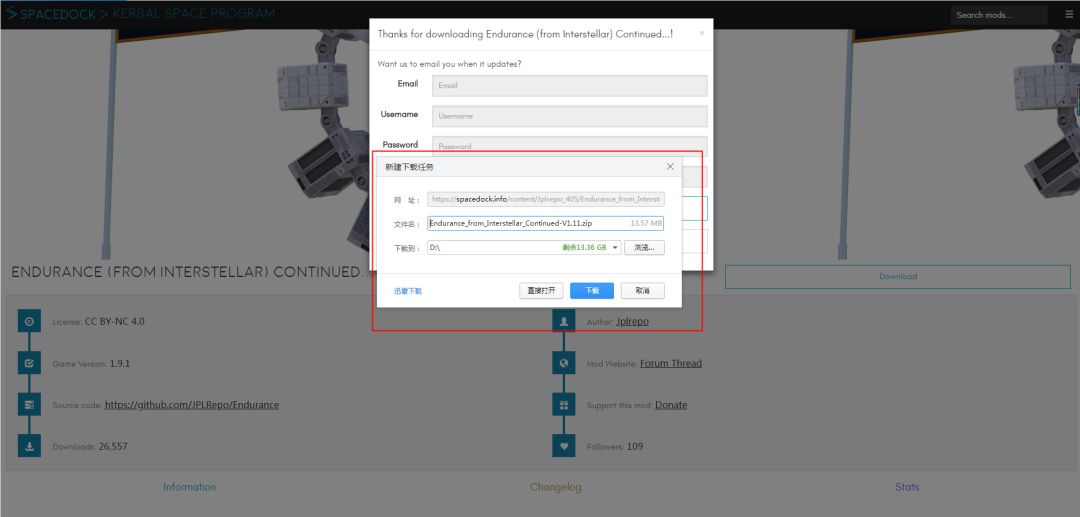
Task: Click the Mod Website globe icon
Action: pyautogui.click(x=563, y=363)
